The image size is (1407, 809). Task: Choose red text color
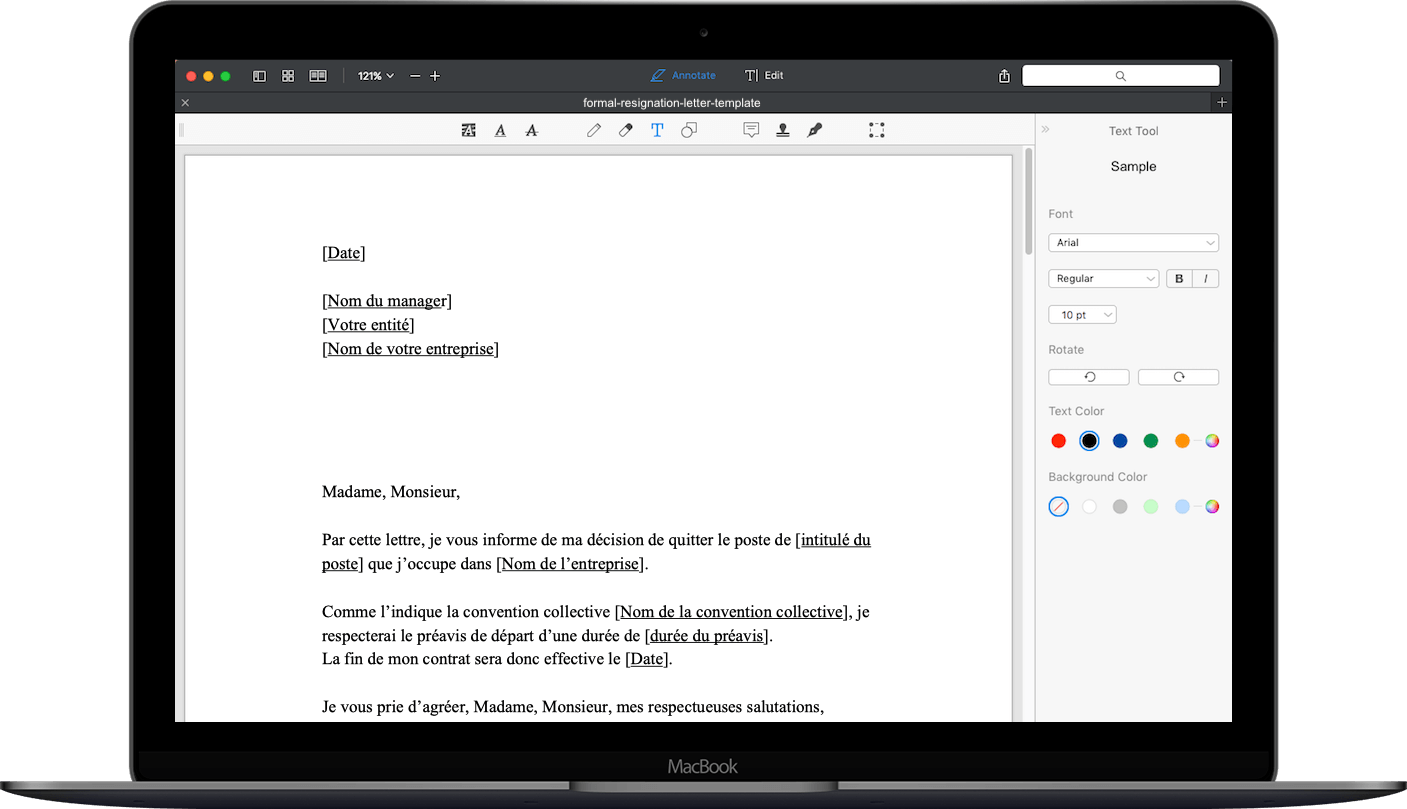pyautogui.click(x=1059, y=441)
